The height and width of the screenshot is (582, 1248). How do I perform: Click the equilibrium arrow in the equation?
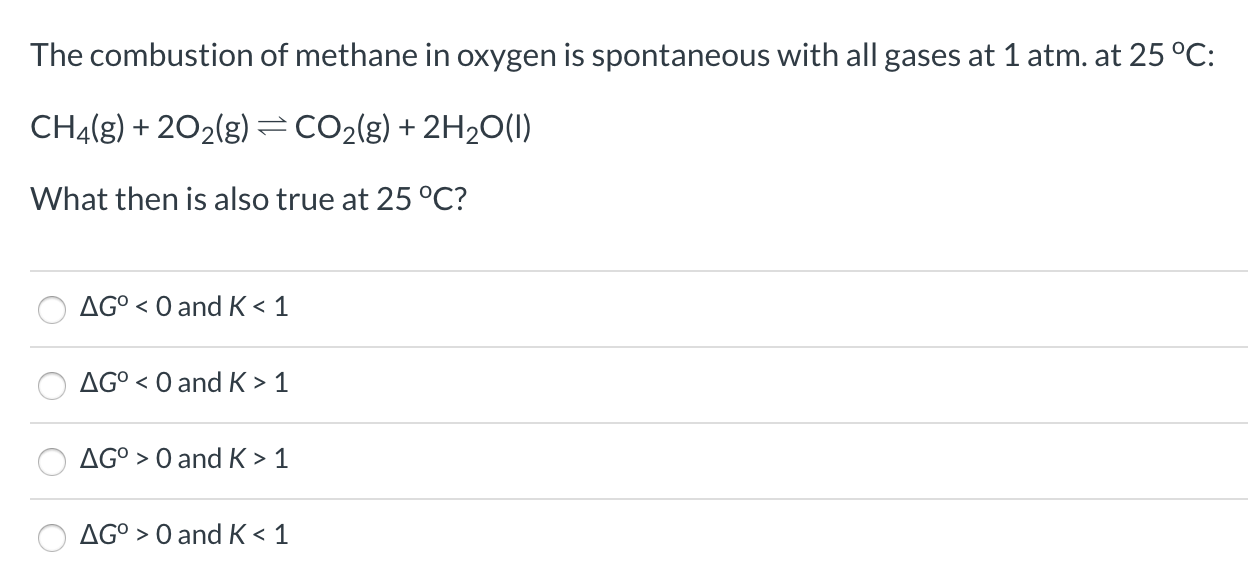[271, 127]
